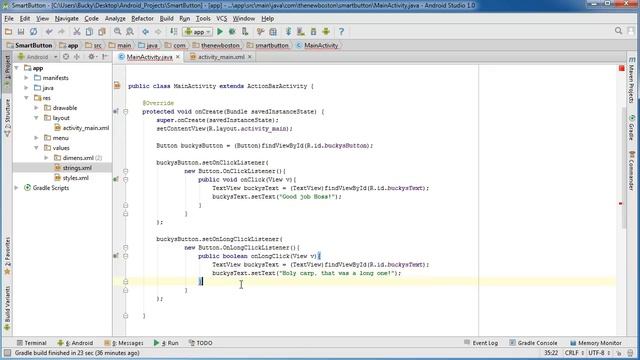The height and width of the screenshot is (360, 640).
Task: Fold the onCreate method gutter marker
Action: [125, 111]
